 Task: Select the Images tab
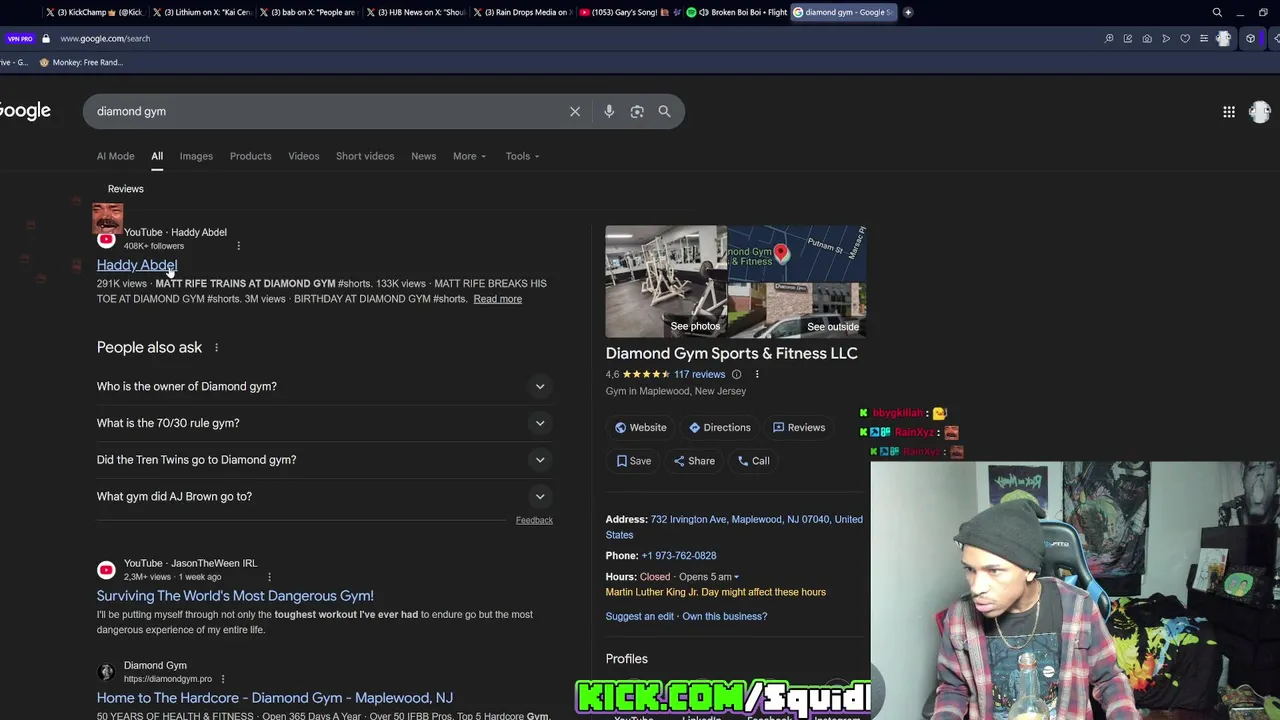(x=196, y=156)
